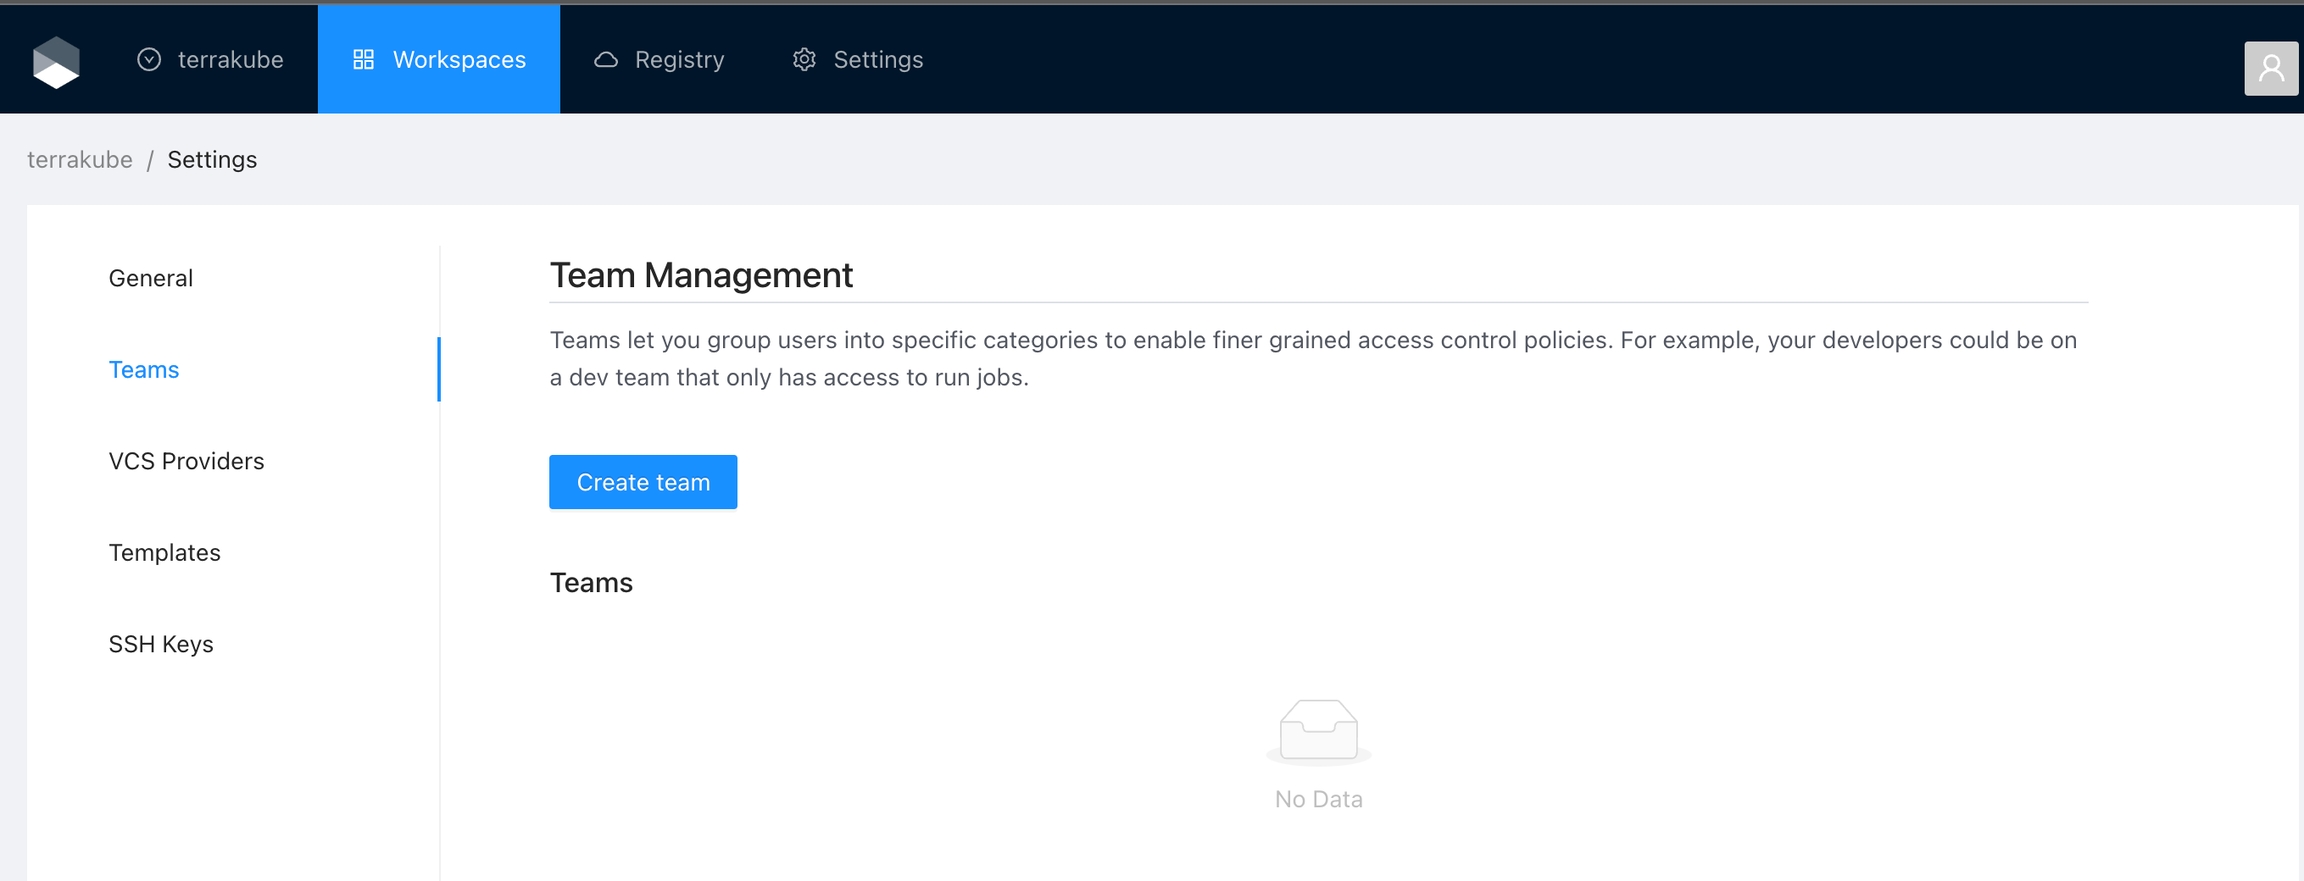Screen dimensions: 2304x881
Task: Switch to the Templates settings tab
Action: 164,553
